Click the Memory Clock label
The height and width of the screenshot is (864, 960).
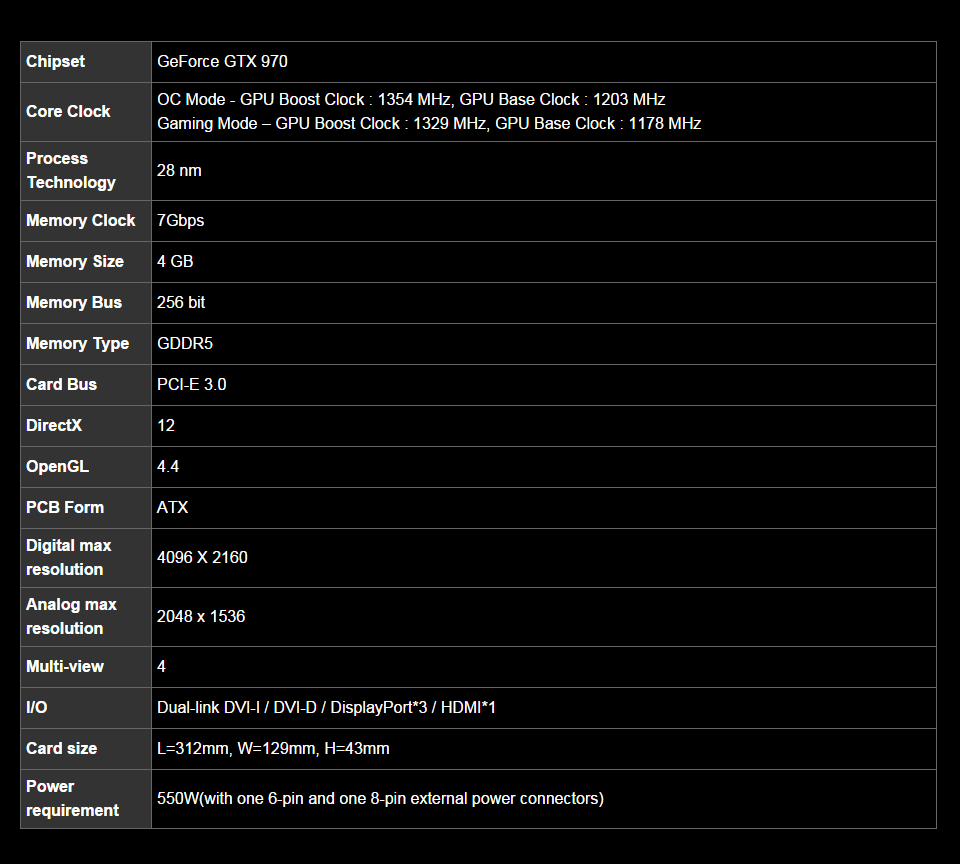[80, 220]
